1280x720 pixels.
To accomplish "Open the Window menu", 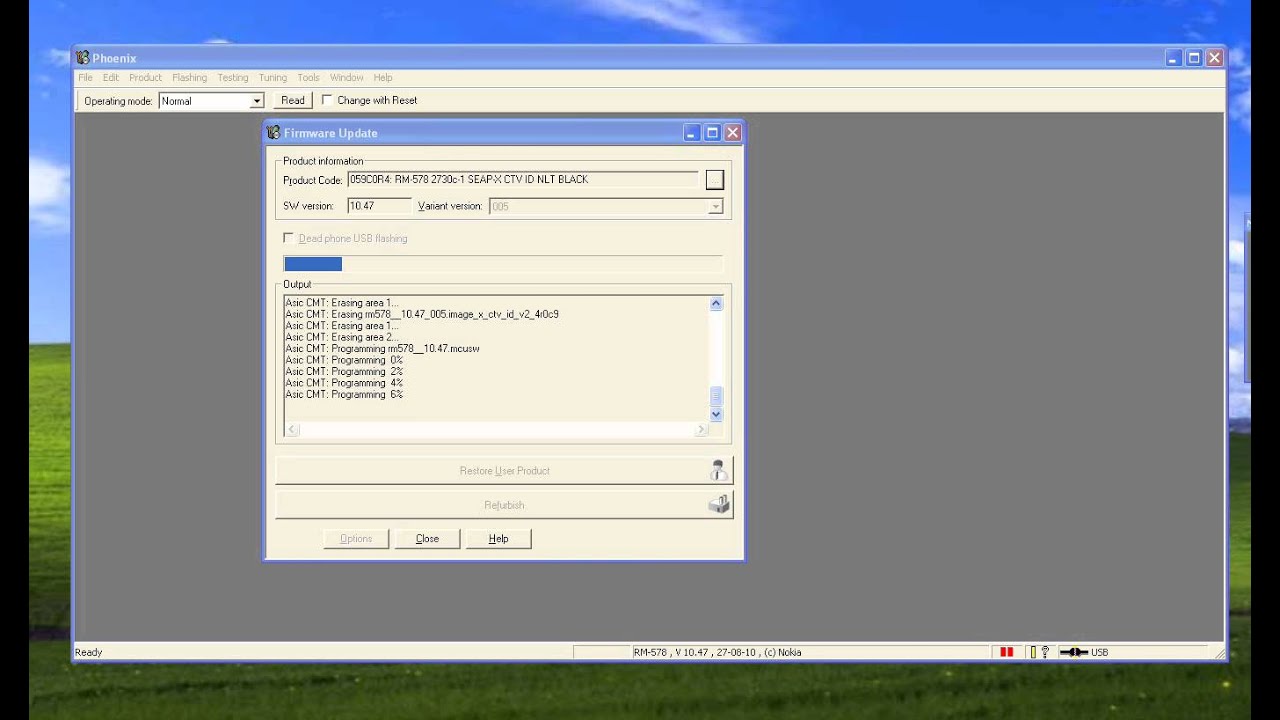I will tap(347, 77).
